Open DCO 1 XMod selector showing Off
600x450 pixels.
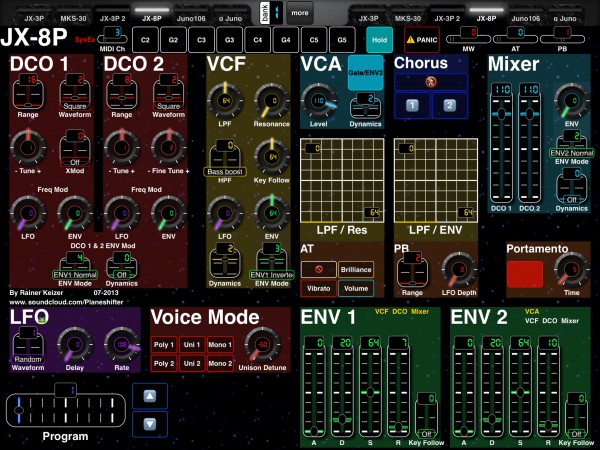pyautogui.click(x=75, y=148)
